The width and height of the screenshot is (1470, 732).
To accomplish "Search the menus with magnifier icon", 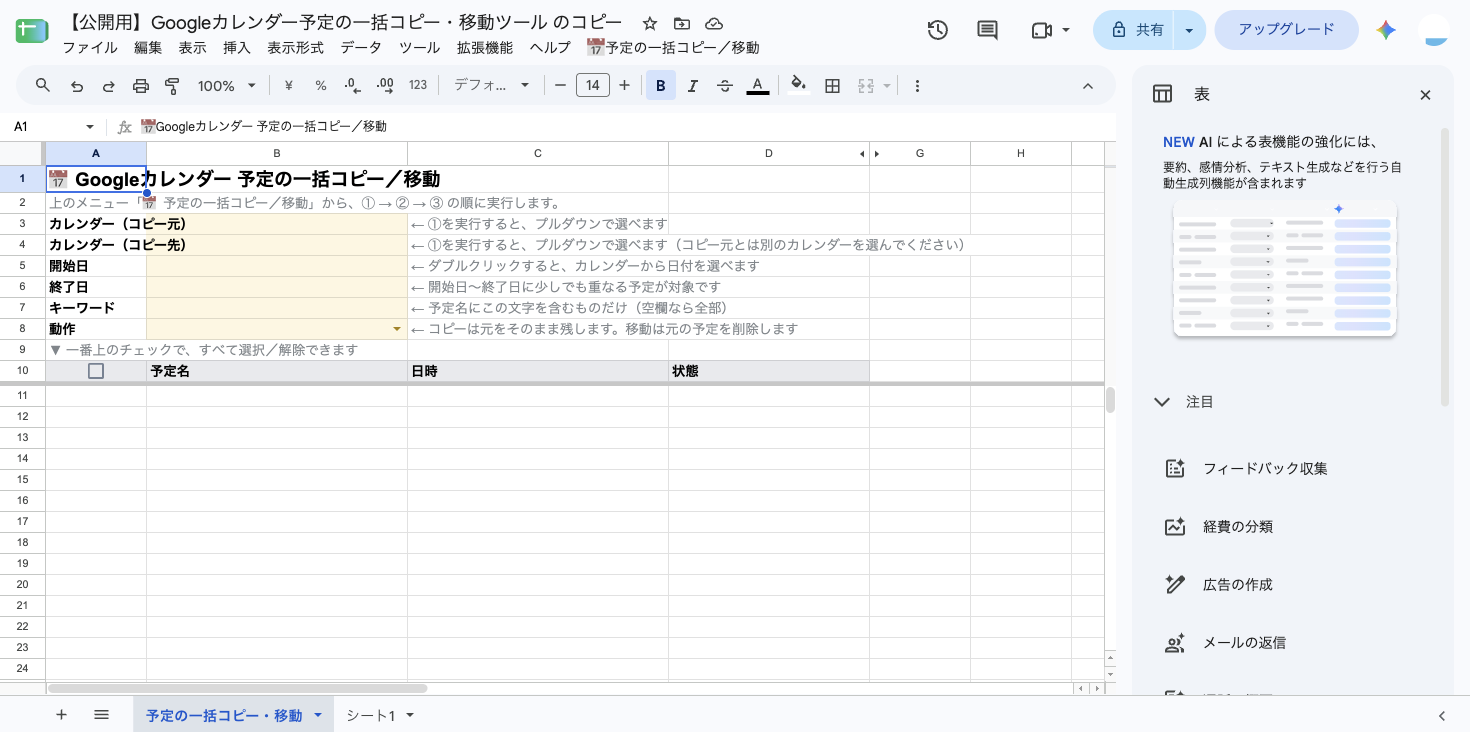I will (43, 86).
